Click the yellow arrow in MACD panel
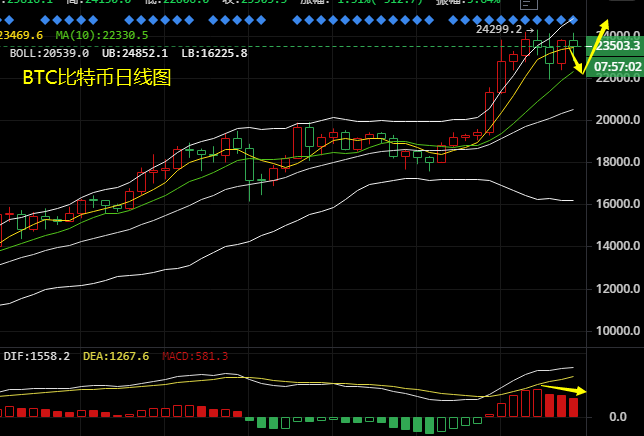The height and width of the screenshot is (436, 644). (565, 387)
